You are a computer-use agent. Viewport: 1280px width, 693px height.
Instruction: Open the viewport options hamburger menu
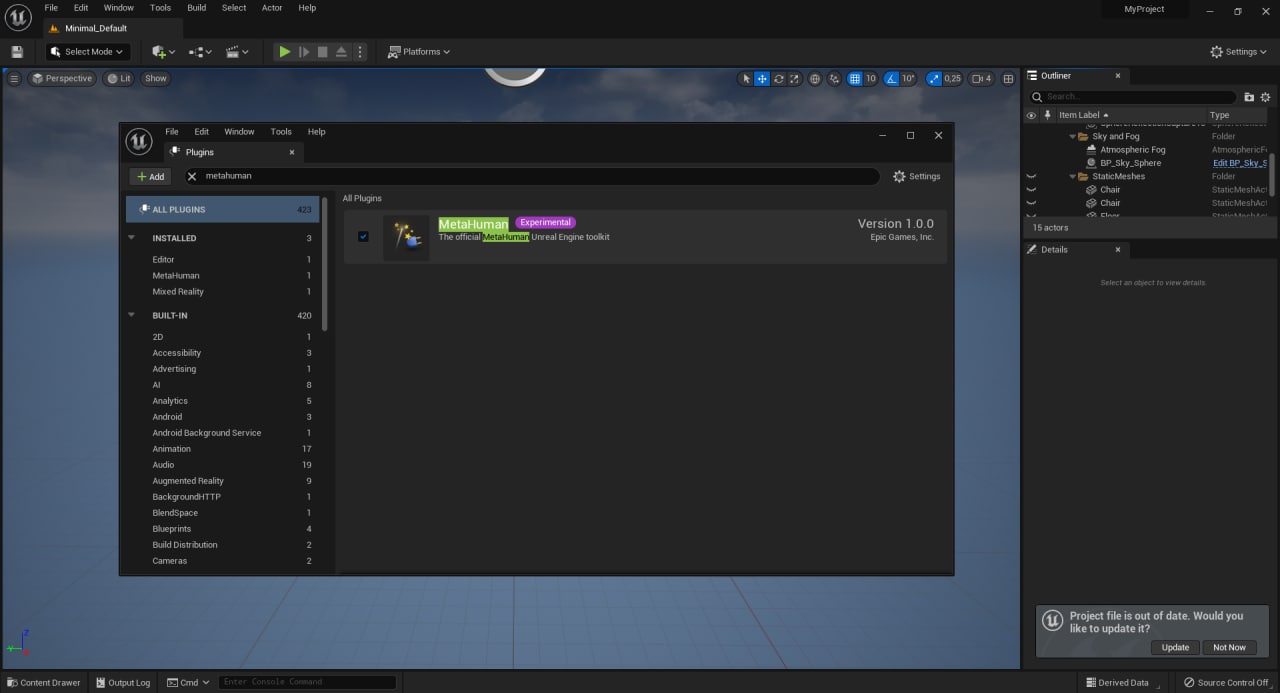point(14,78)
